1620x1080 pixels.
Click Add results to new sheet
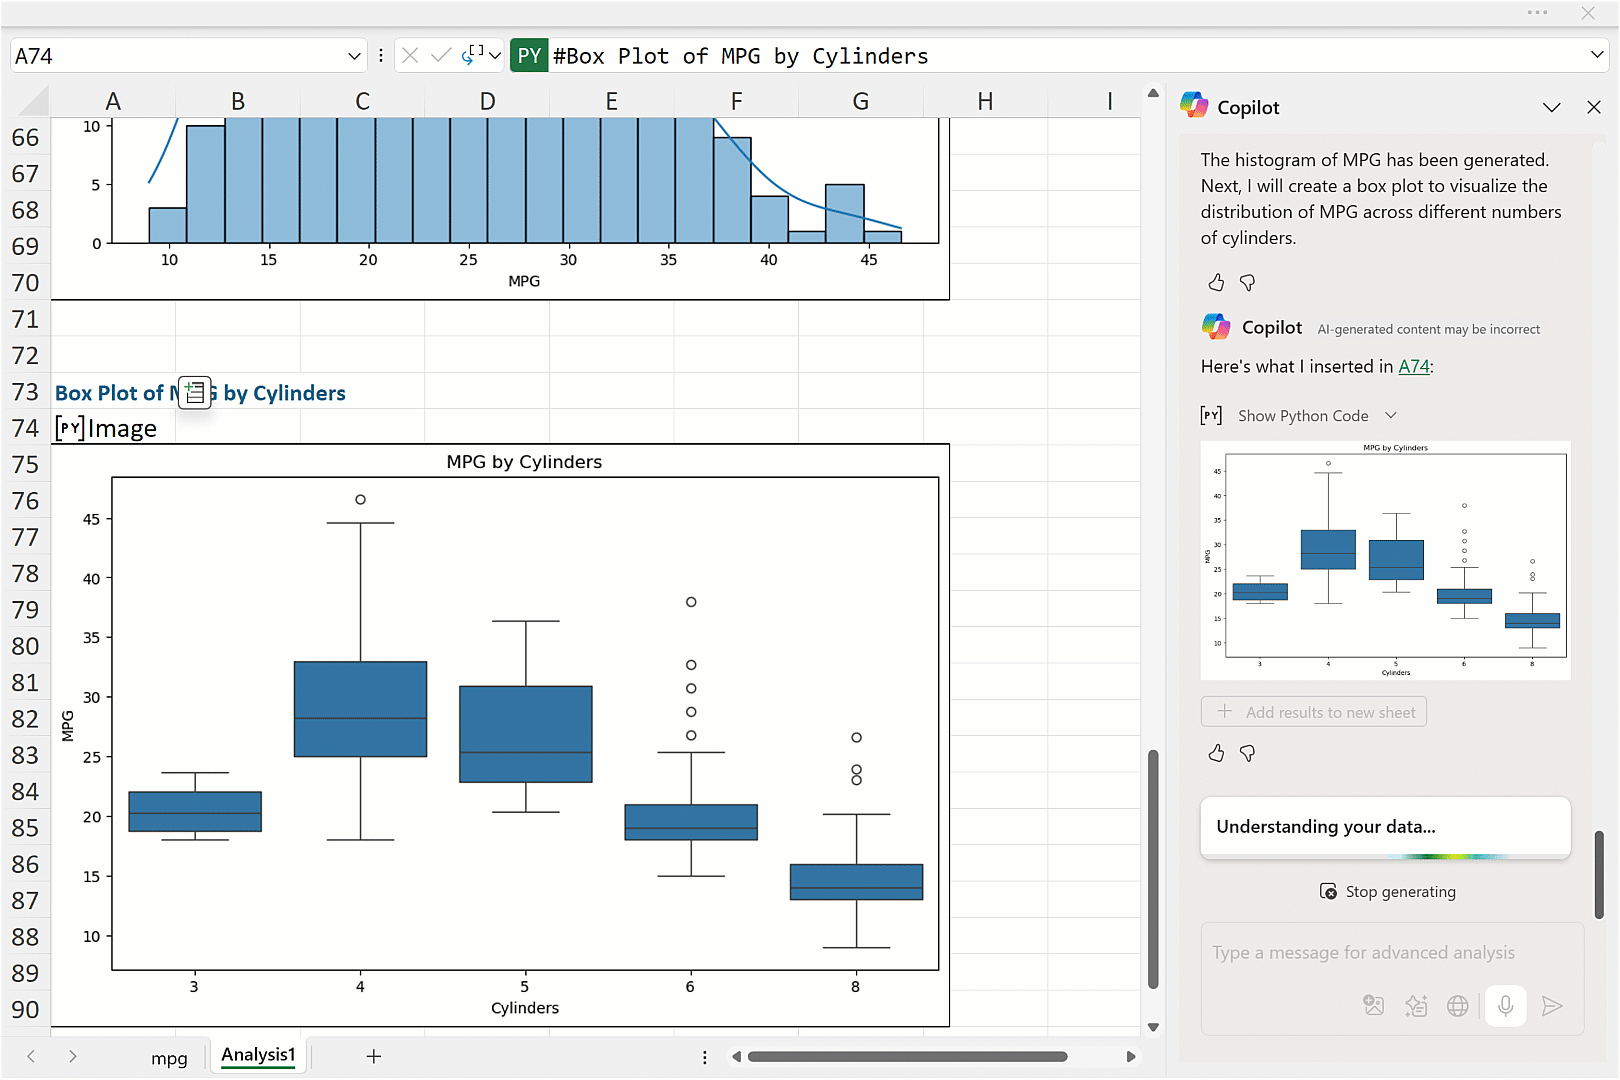coord(1314,712)
